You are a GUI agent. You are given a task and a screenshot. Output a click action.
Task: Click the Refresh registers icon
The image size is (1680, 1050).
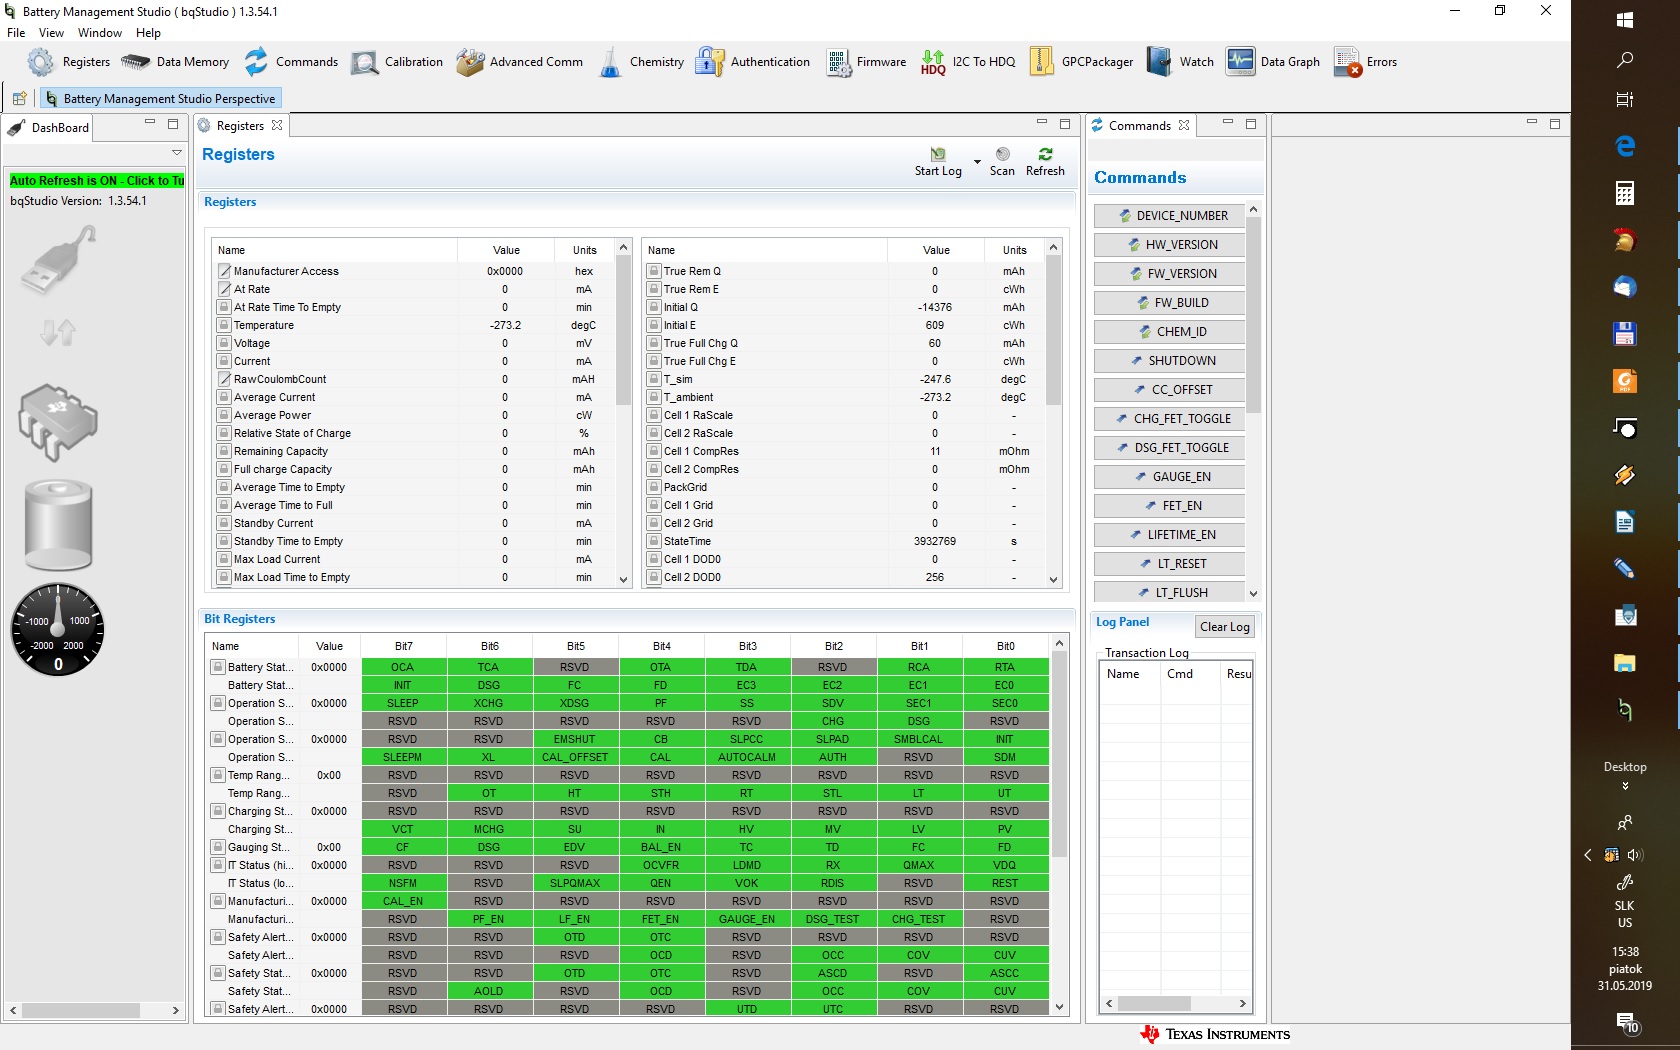point(1045,154)
